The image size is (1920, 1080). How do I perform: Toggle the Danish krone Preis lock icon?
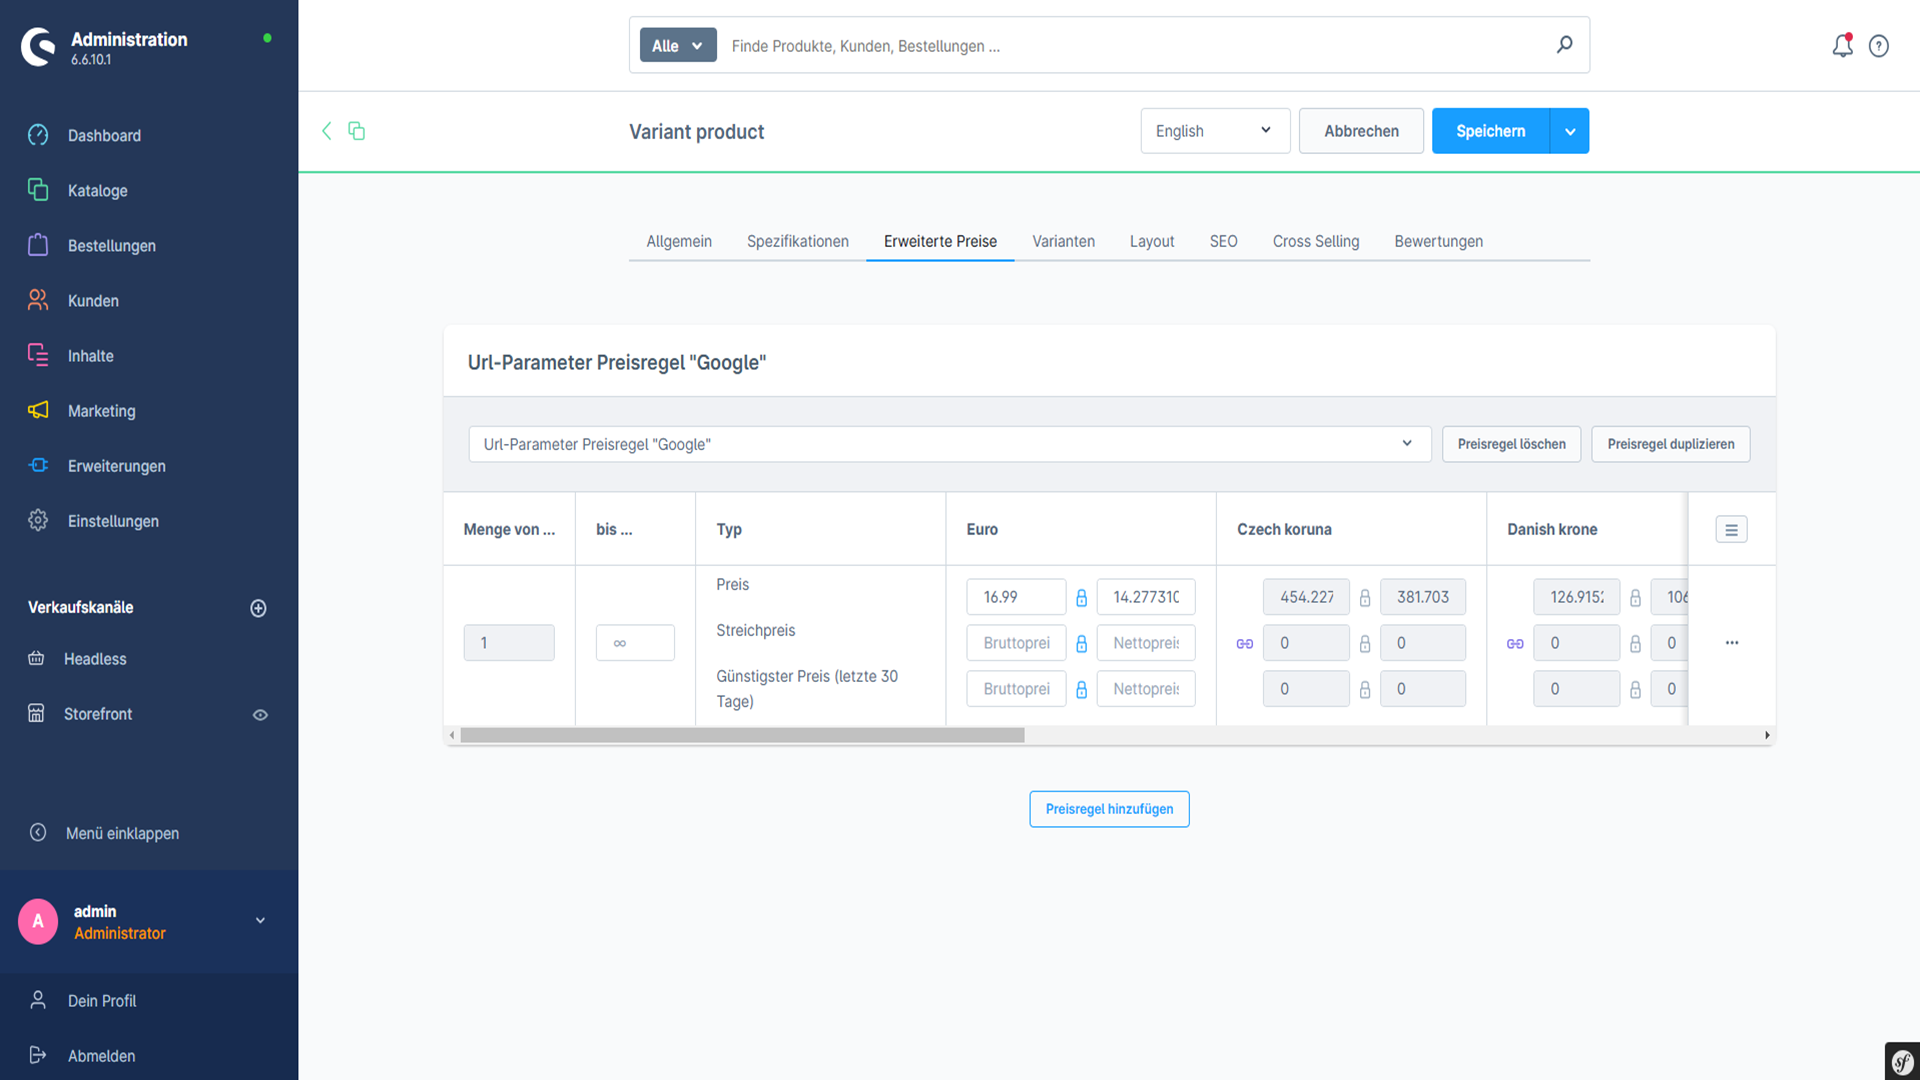click(x=1635, y=598)
